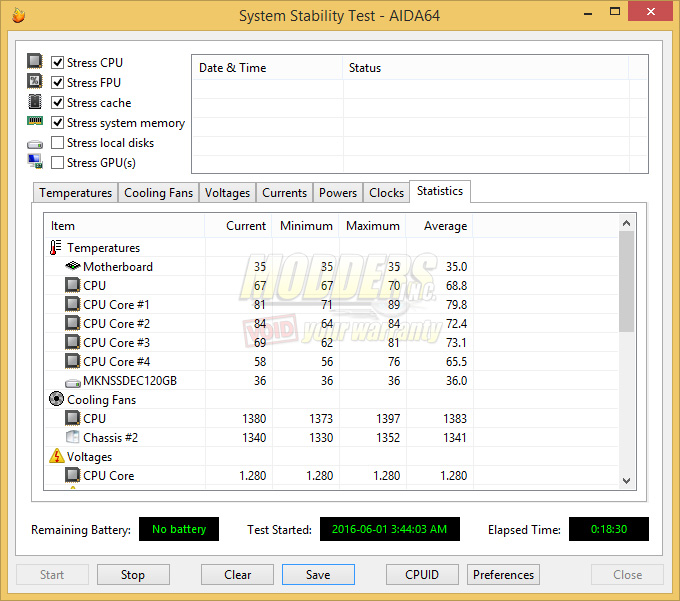This screenshot has width=680, height=601.
Task: Click the statistics list scroll up arrow
Action: [626, 223]
